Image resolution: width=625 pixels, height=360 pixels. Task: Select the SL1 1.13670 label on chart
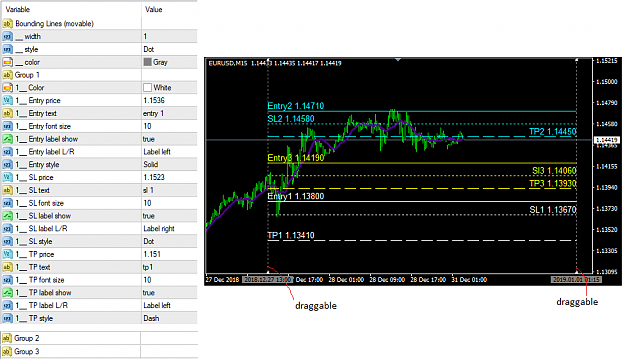(552, 210)
